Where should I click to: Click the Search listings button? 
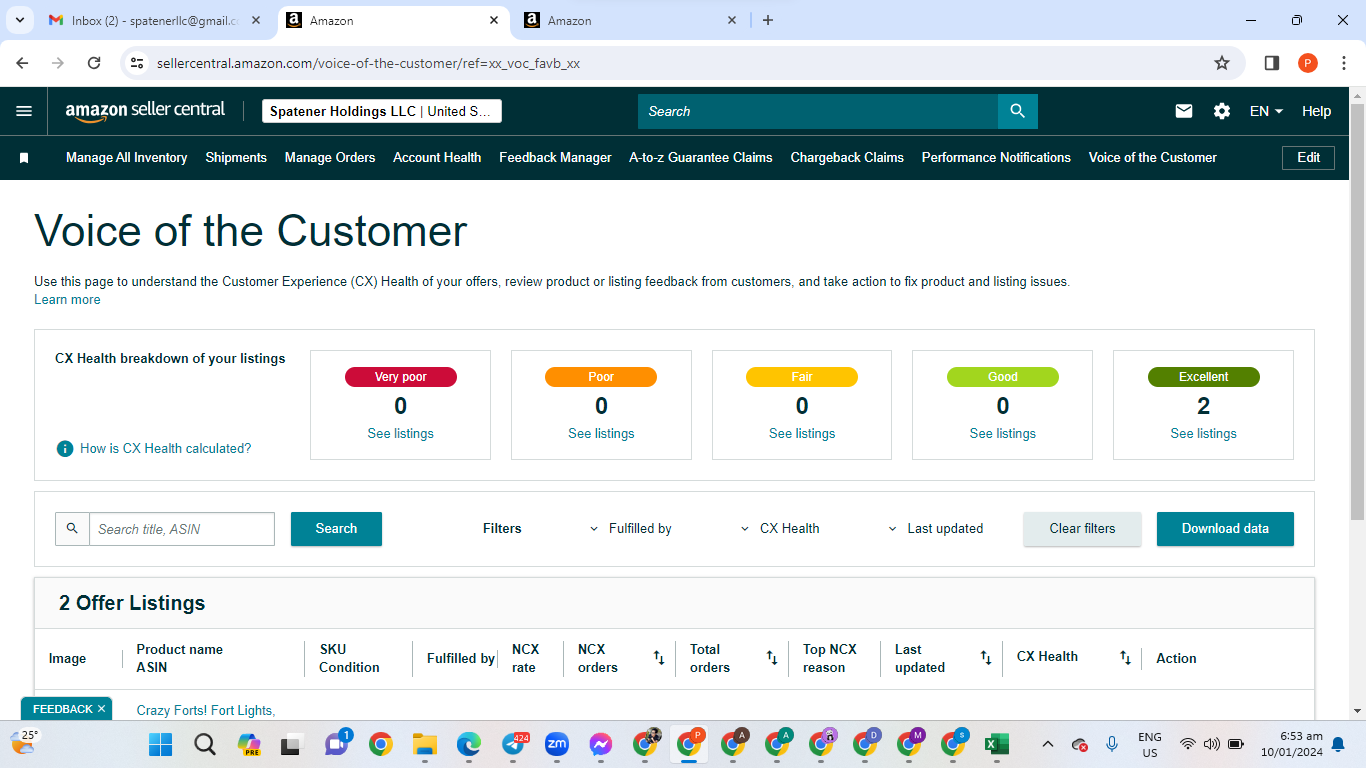click(x=336, y=529)
